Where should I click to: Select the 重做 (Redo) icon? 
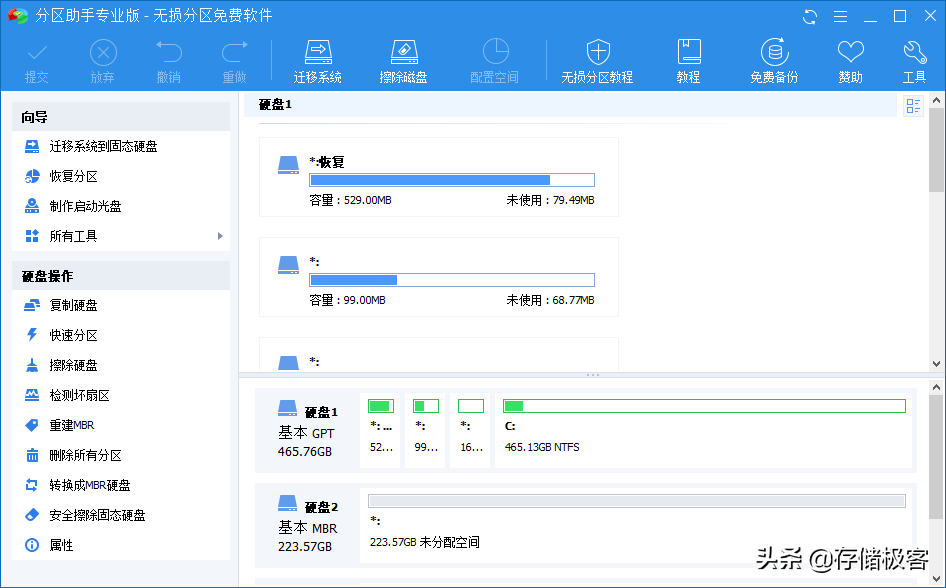coord(234,58)
